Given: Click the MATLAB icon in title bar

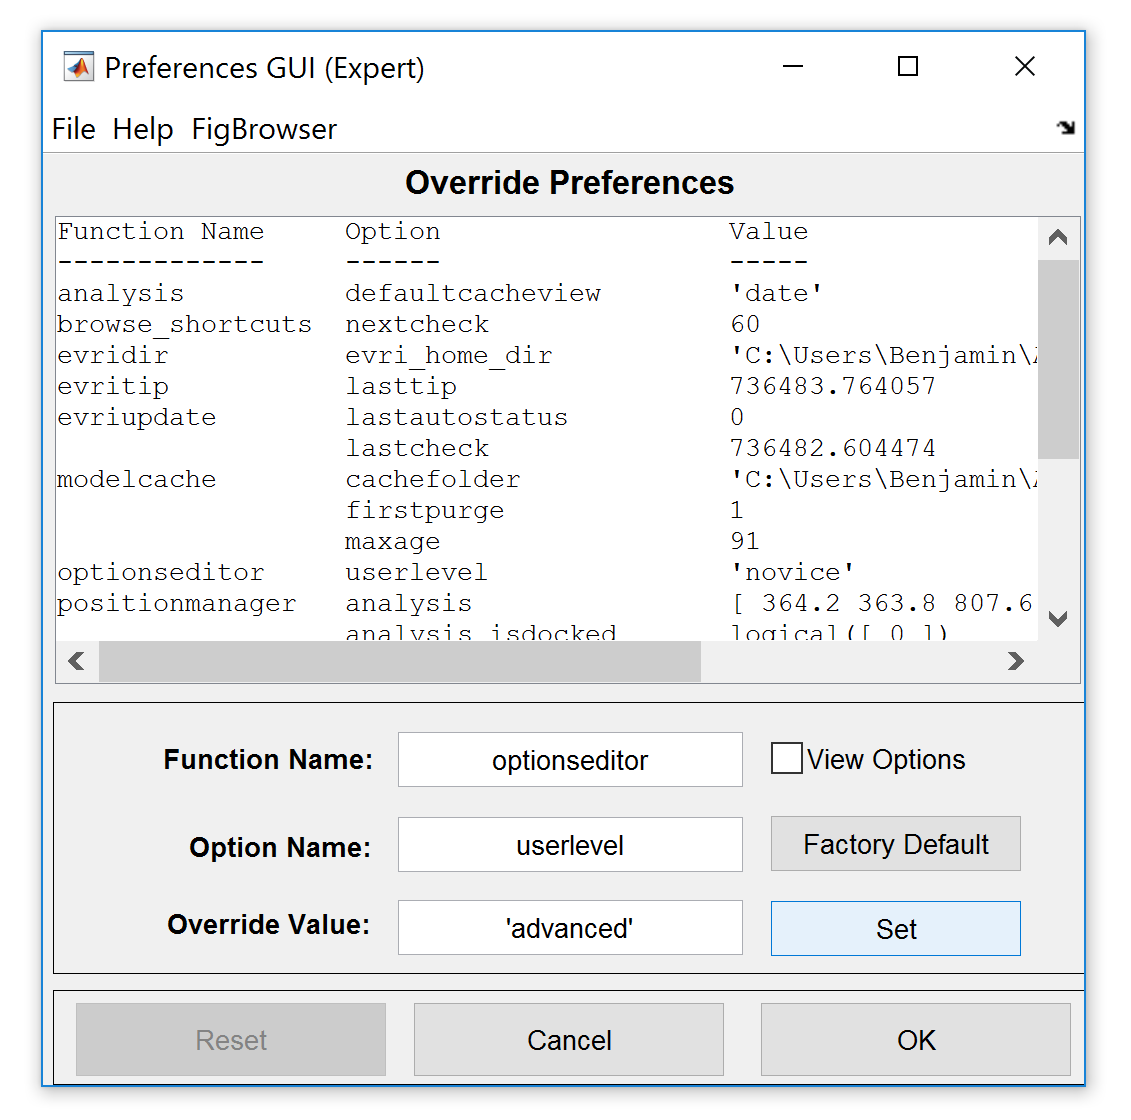Looking at the screenshot, I should pyautogui.click(x=78, y=67).
